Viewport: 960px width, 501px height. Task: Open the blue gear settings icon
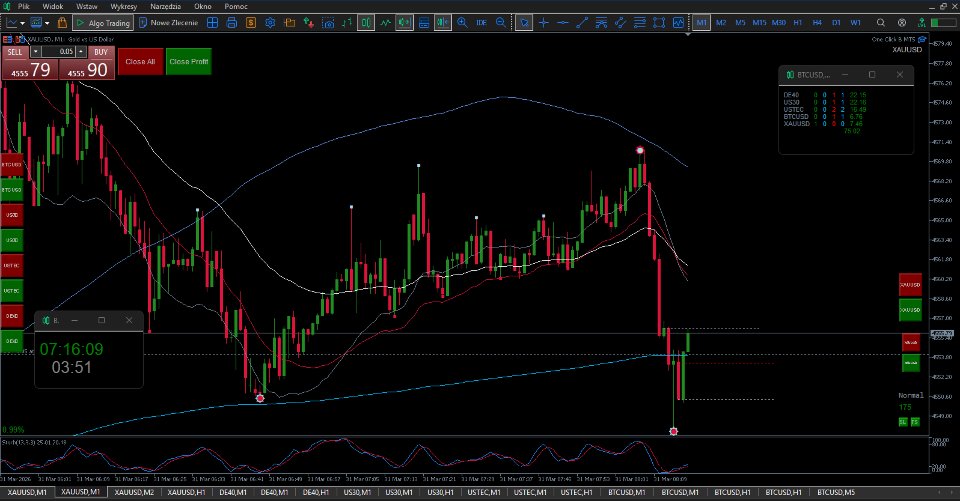(270, 23)
